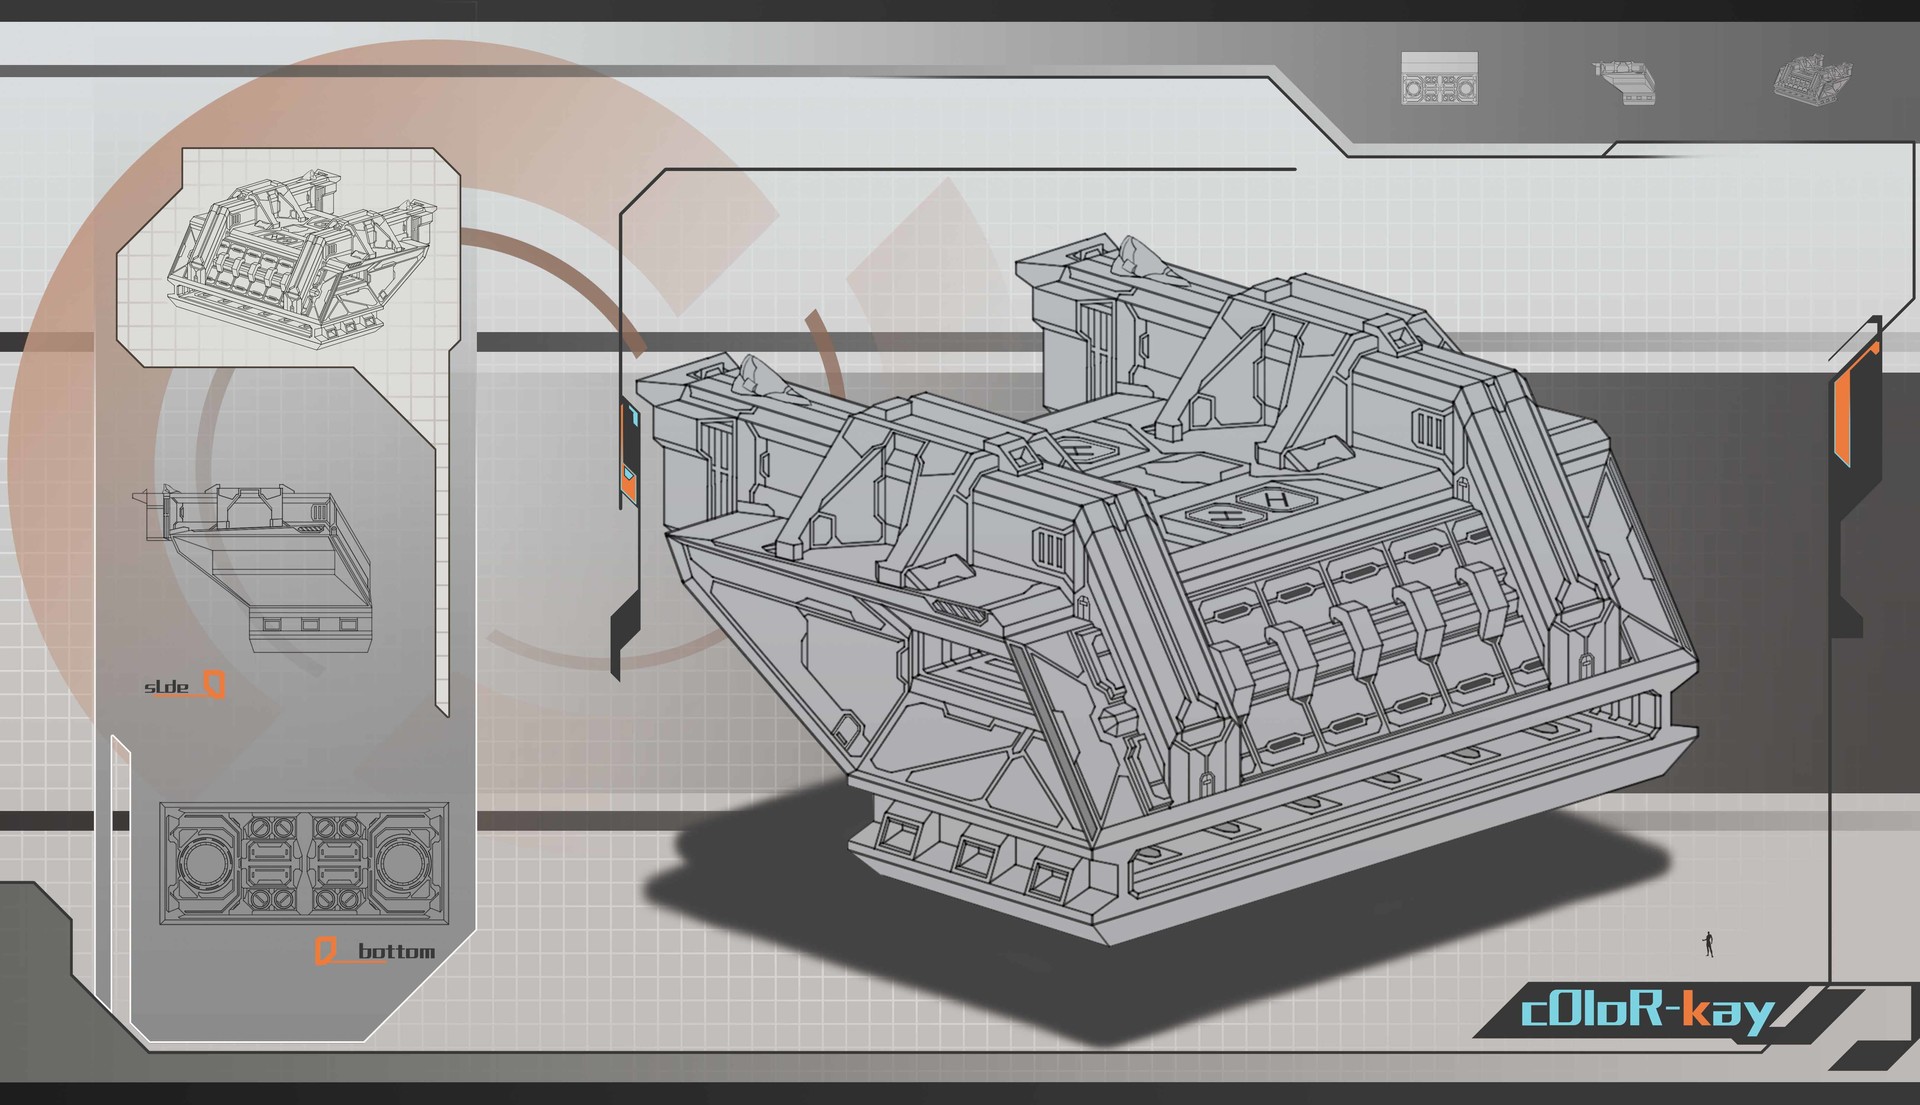Click the orange bracket icon beside 'bottom'

coord(324,951)
